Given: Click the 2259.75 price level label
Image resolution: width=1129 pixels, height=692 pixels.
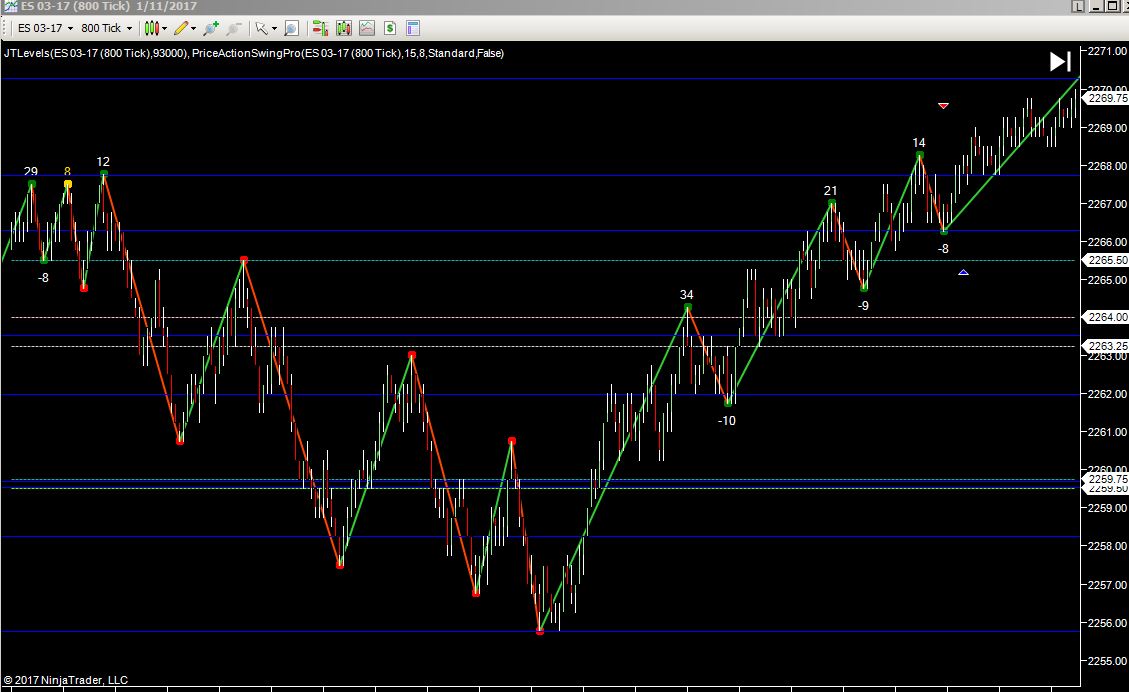Looking at the screenshot, I should [x=1106, y=479].
